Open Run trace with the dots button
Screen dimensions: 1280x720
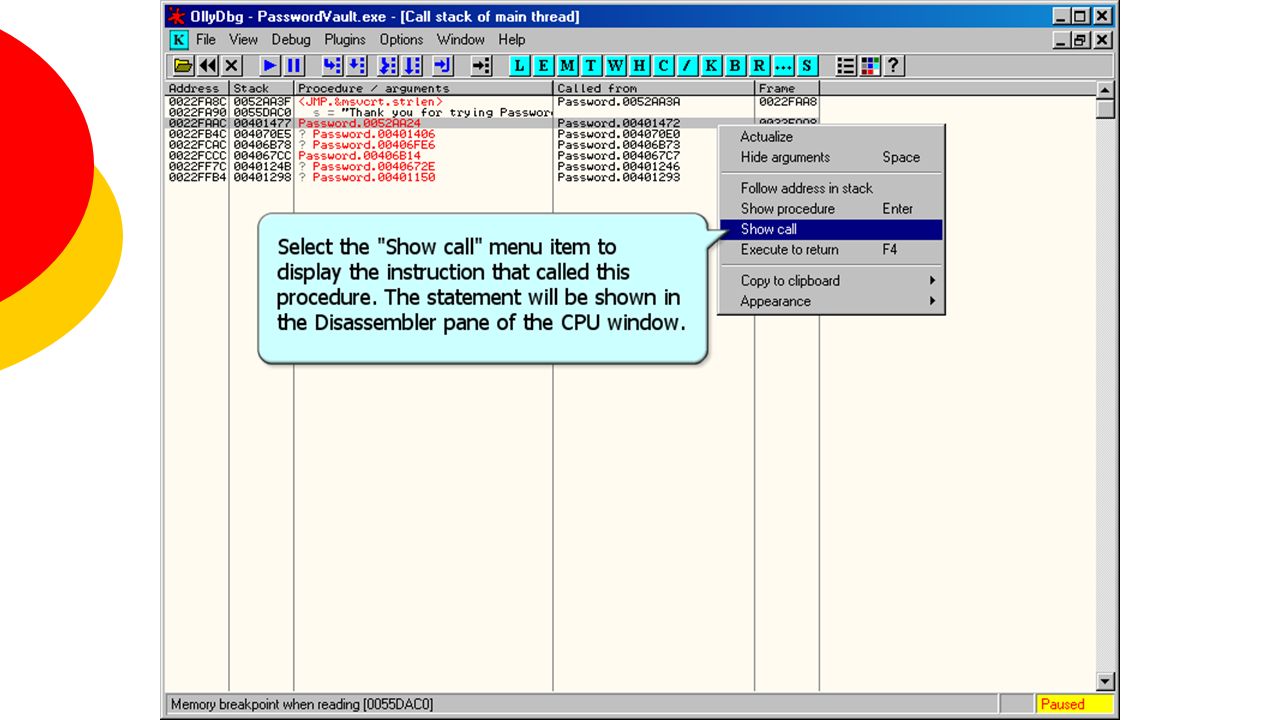point(783,66)
